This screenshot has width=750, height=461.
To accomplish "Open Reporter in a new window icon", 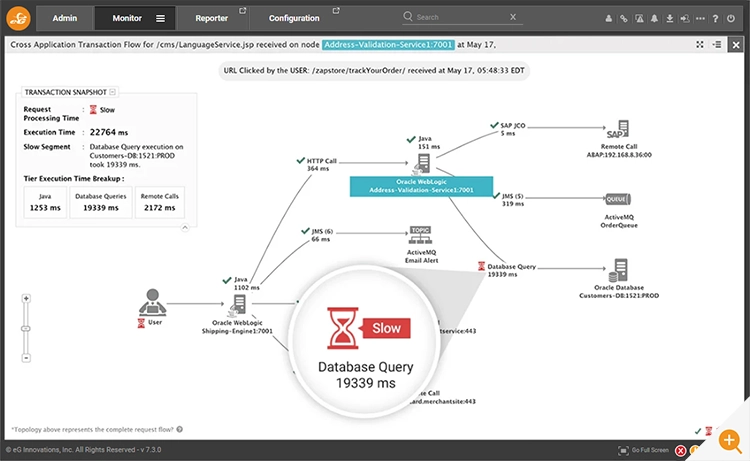I will 243,11.
